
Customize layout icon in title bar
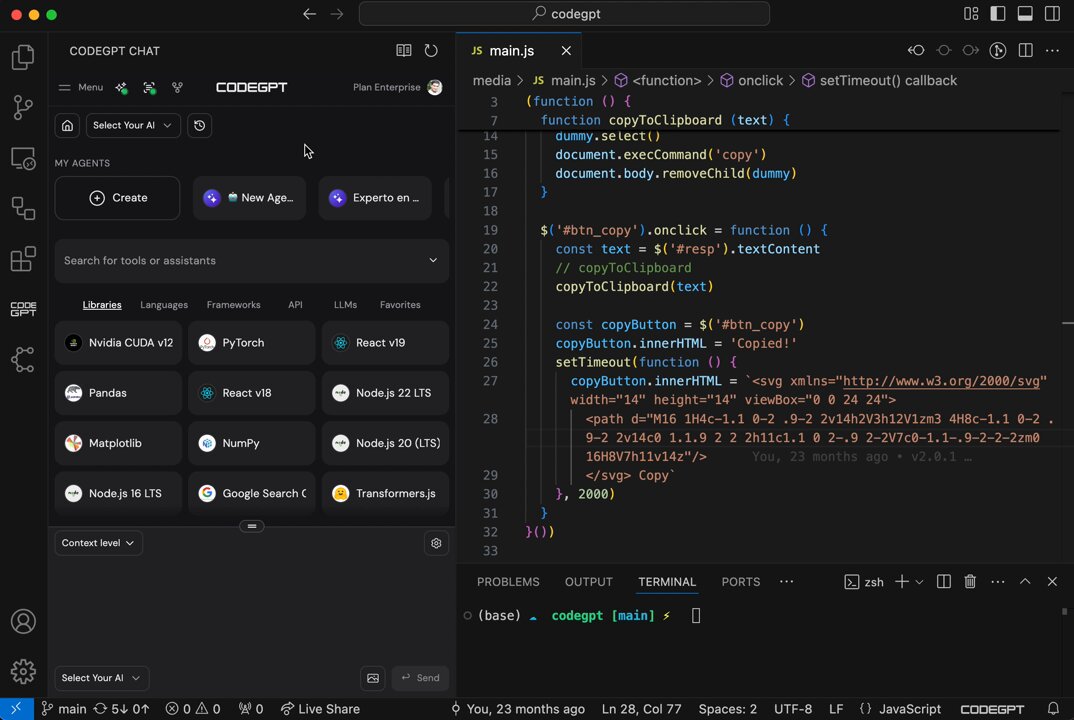971,14
